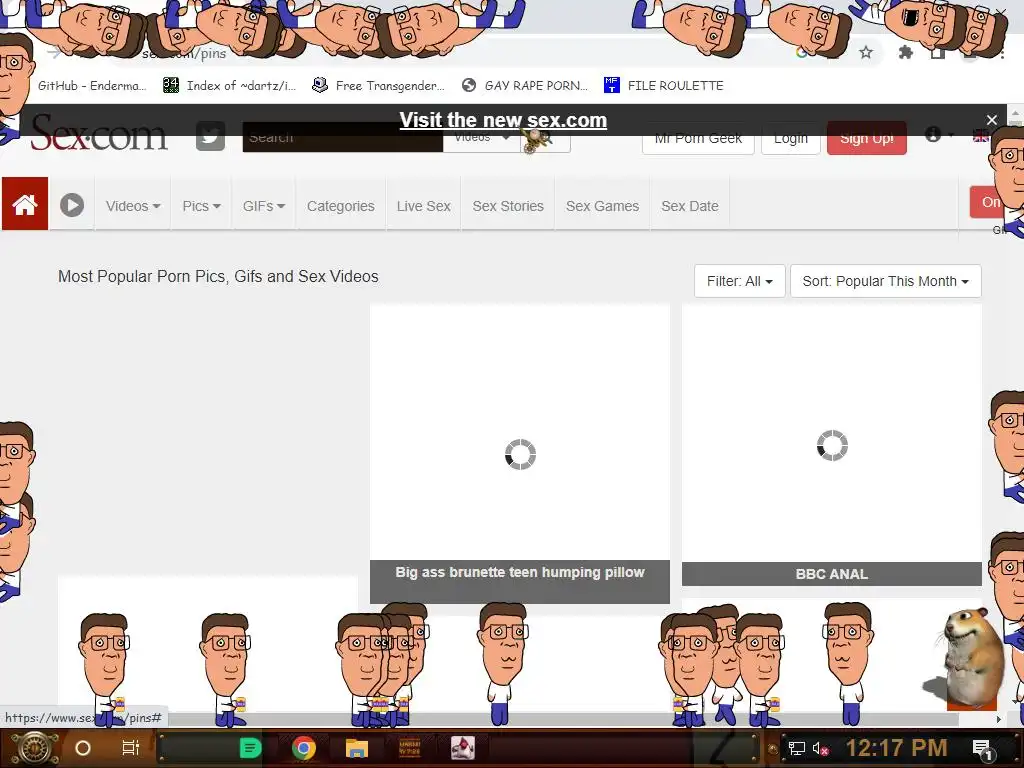Select Sex Stories in navigation bar
Viewport: 1024px width, 768px height.
coord(508,206)
